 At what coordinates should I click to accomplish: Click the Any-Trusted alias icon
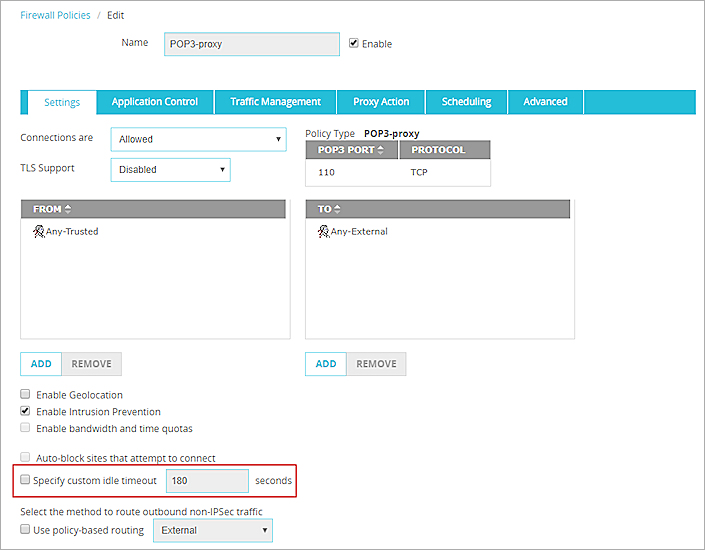(x=38, y=232)
